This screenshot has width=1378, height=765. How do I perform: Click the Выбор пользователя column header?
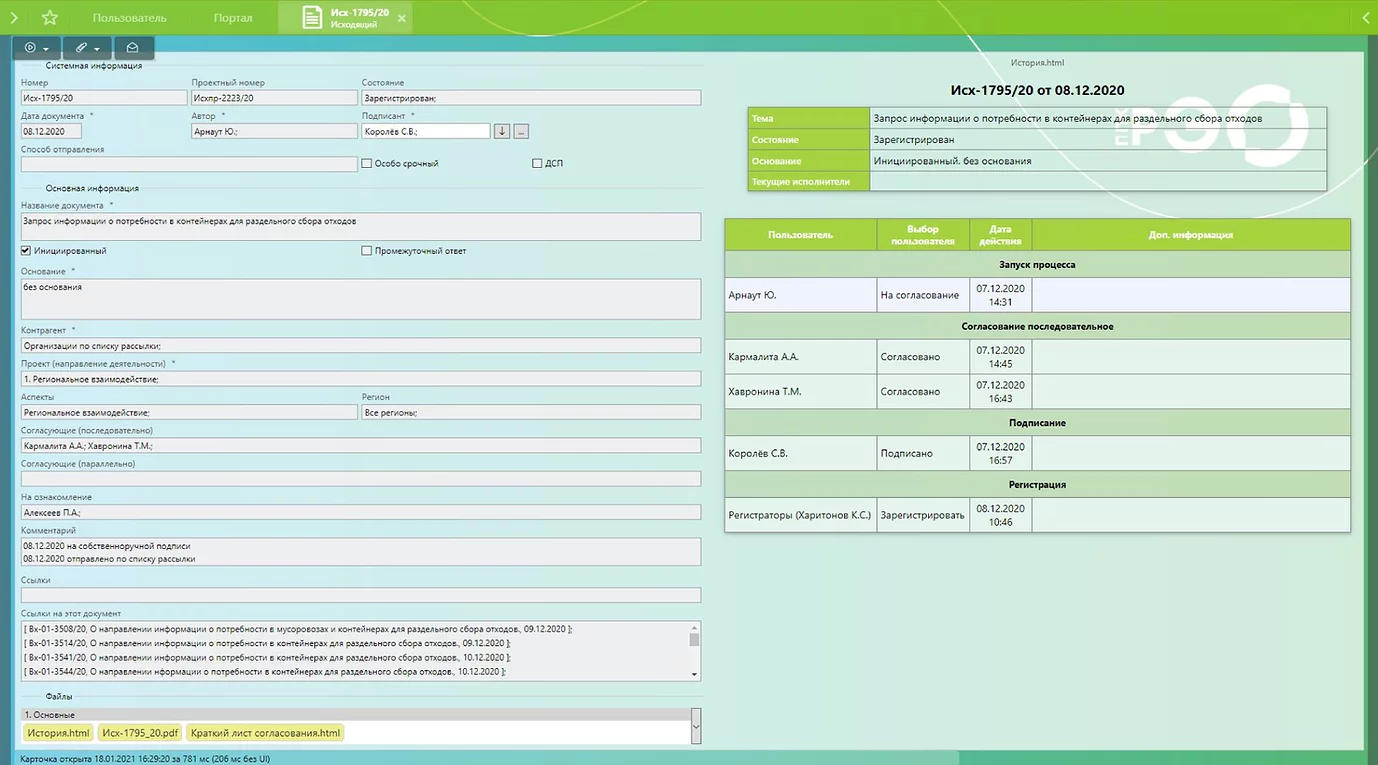pos(923,235)
